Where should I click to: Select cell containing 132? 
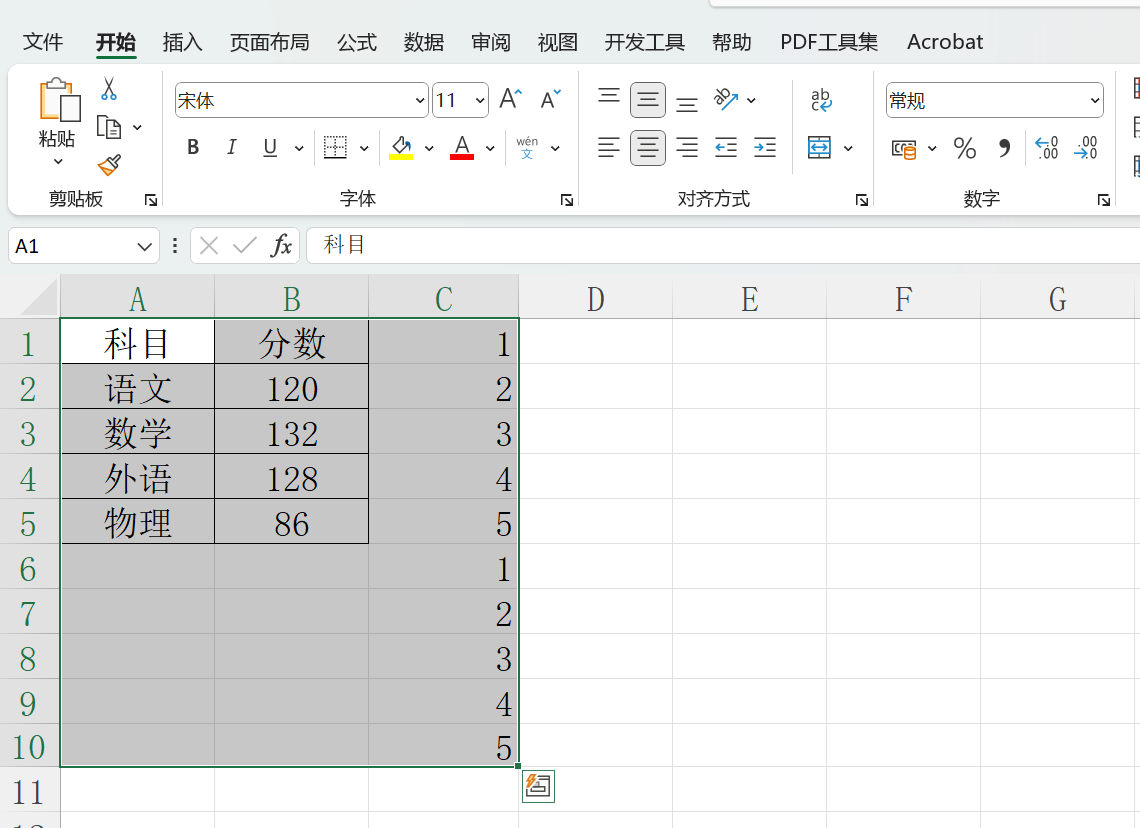(x=292, y=433)
